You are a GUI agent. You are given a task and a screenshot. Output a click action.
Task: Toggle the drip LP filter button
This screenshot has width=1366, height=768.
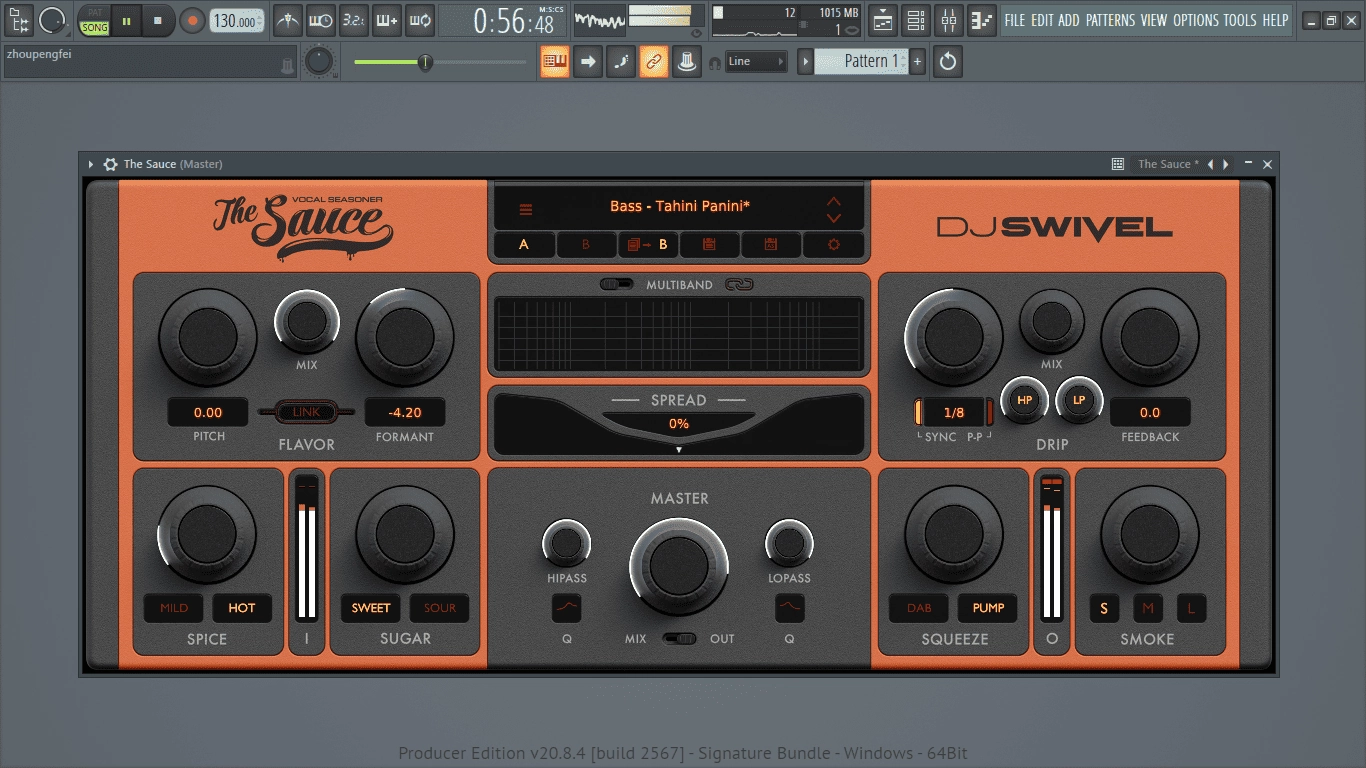[x=1079, y=400]
